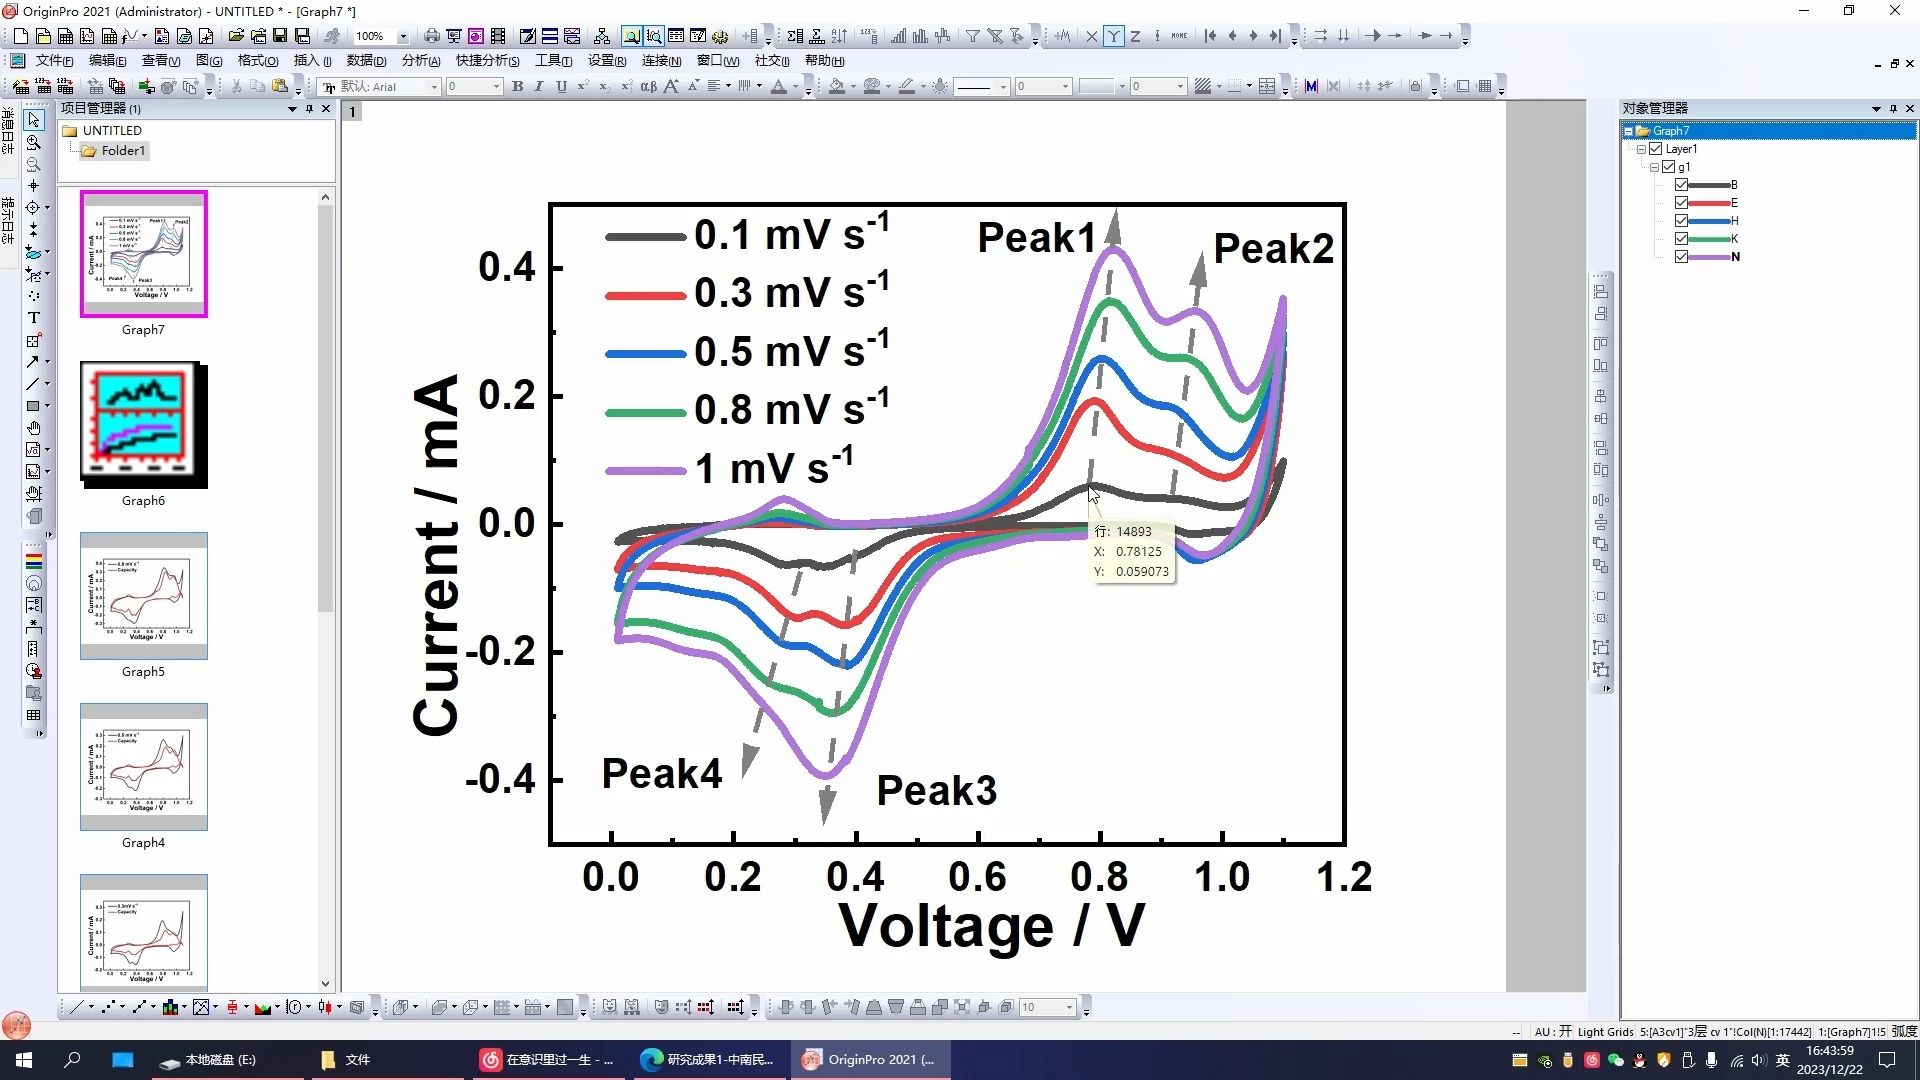Open a file using the folder icon
The width and height of the screenshot is (1920, 1080).
(x=236, y=36)
